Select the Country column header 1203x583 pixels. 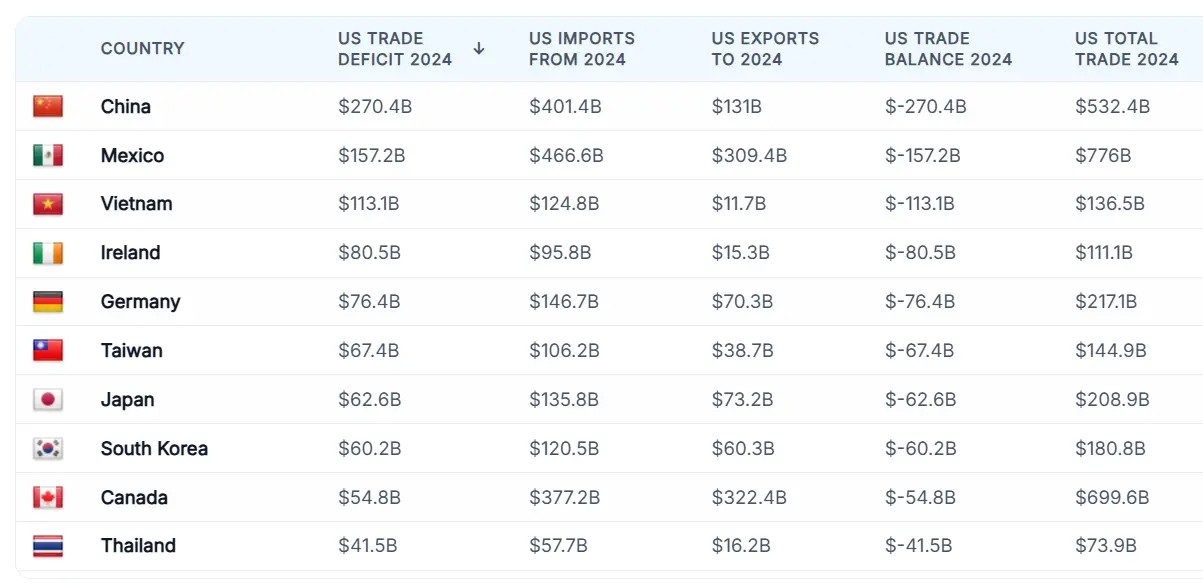coord(142,49)
